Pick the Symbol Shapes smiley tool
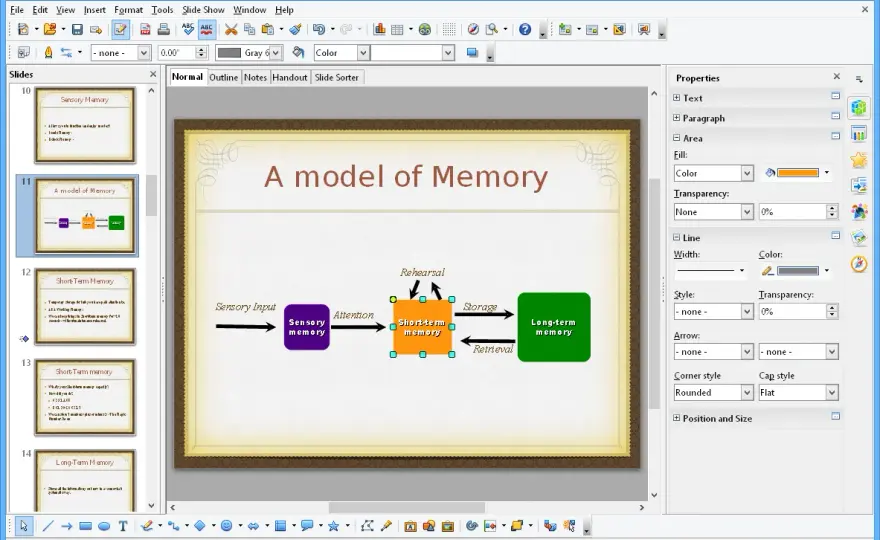The image size is (880, 540). point(226,526)
